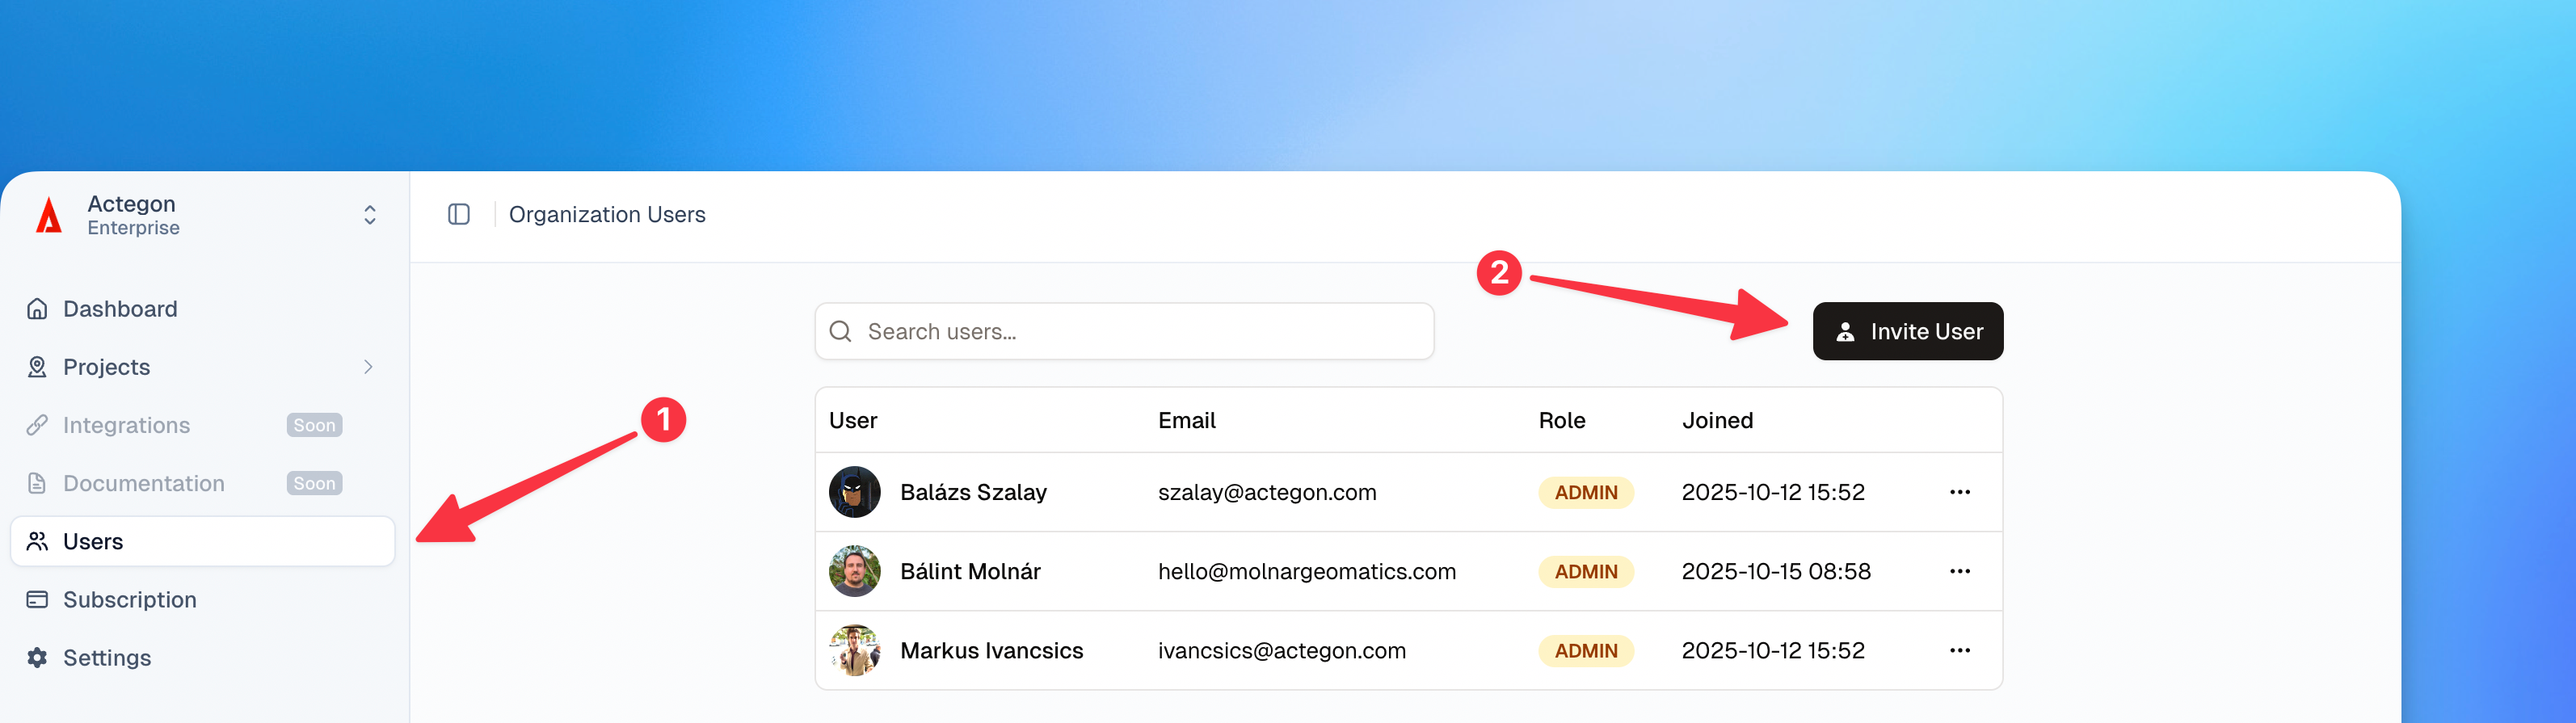Open the actions menu for Balázs Szalay
The width and height of the screenshot is (2576, 723).
(1960, 492)
